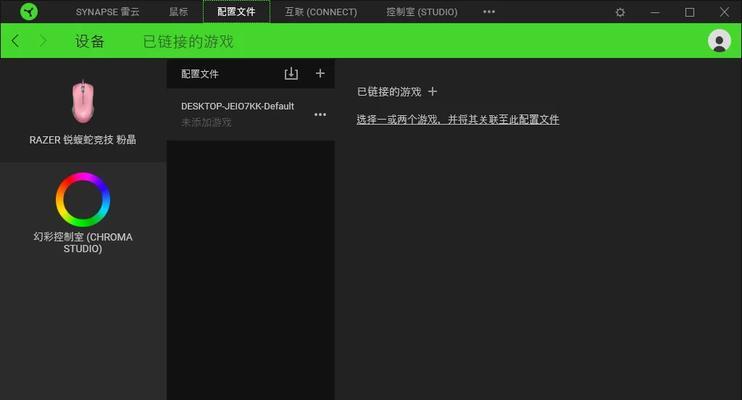Close the Synapse window
Screen dimensions: 742x400
724,12
